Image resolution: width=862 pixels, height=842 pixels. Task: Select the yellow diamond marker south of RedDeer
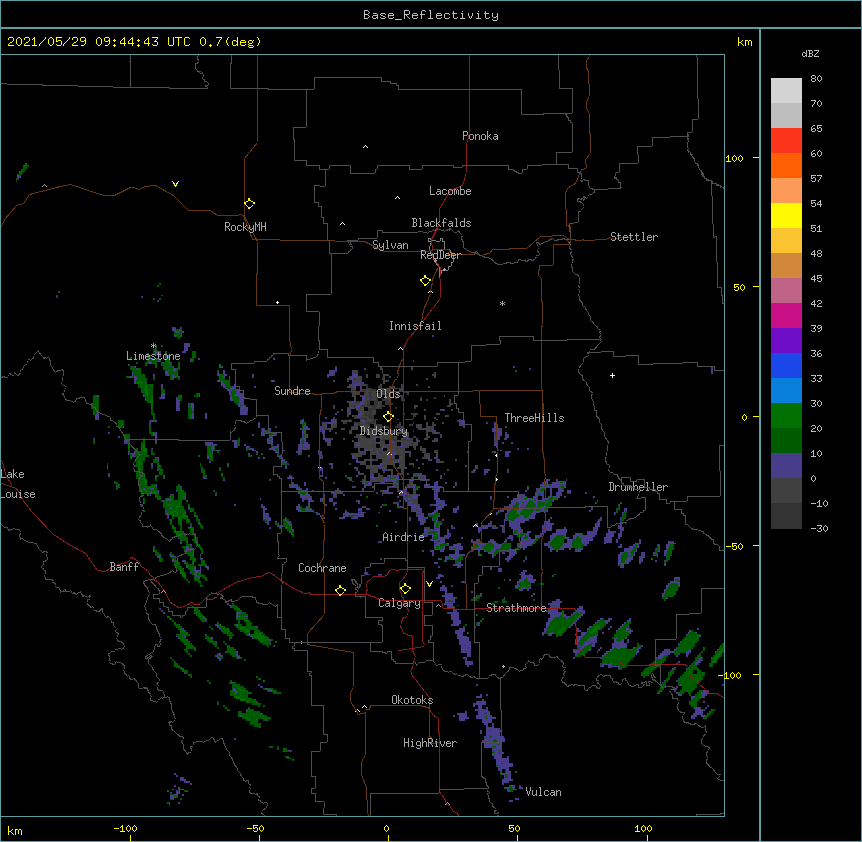coord(426,280)
